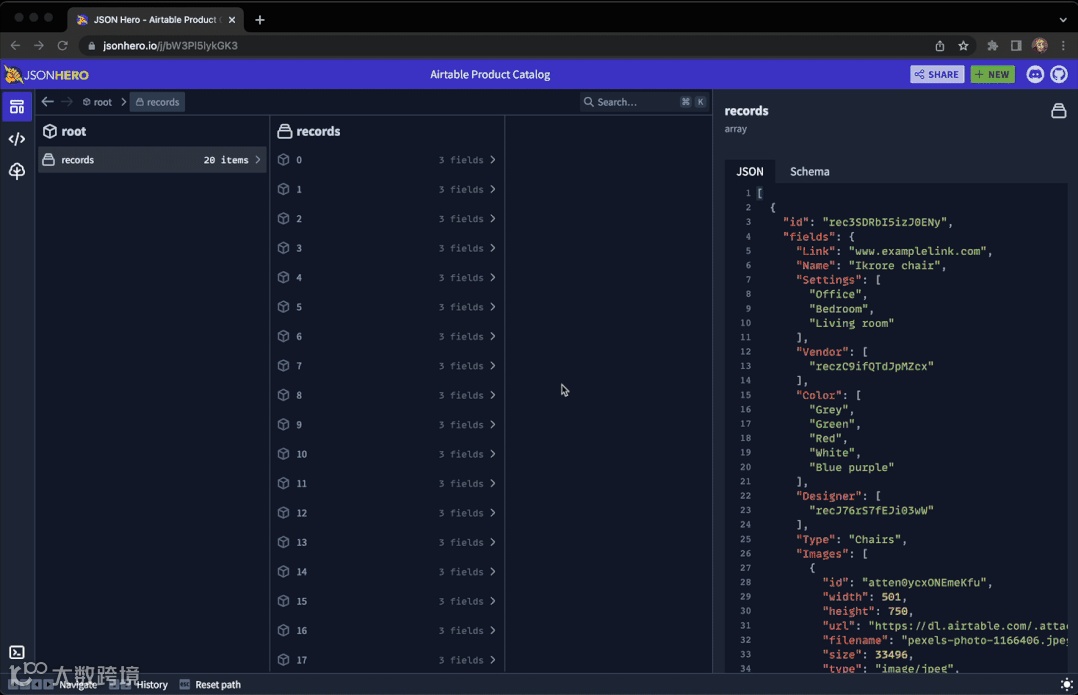The image size is (1078, 695).
Task: Expand record 4
Action: click(386, 278)
